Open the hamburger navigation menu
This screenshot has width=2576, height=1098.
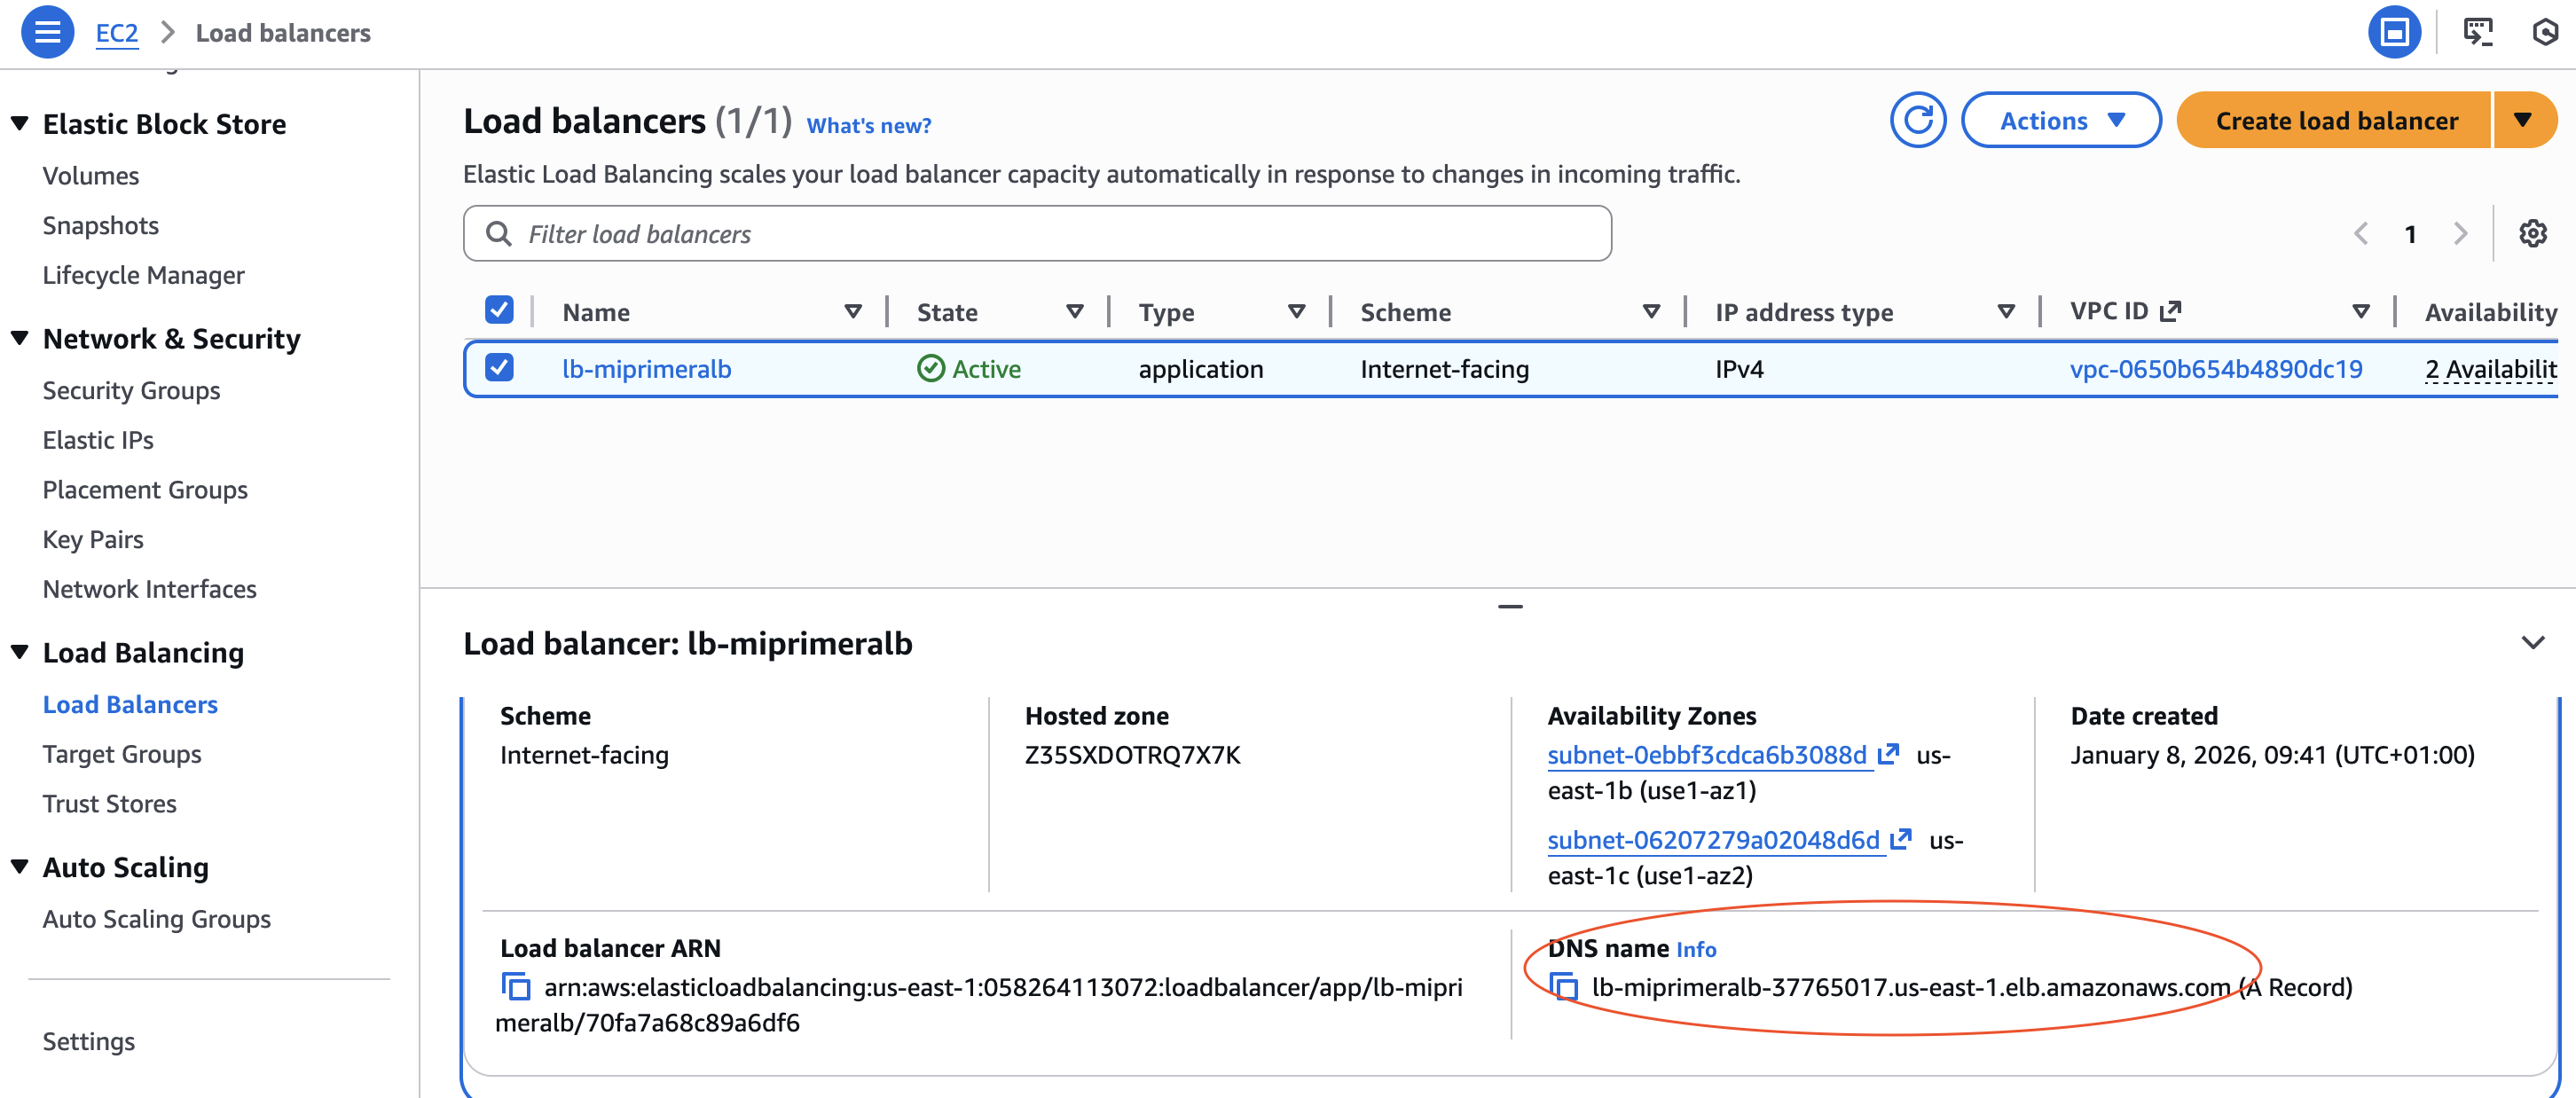pos(47,32)
